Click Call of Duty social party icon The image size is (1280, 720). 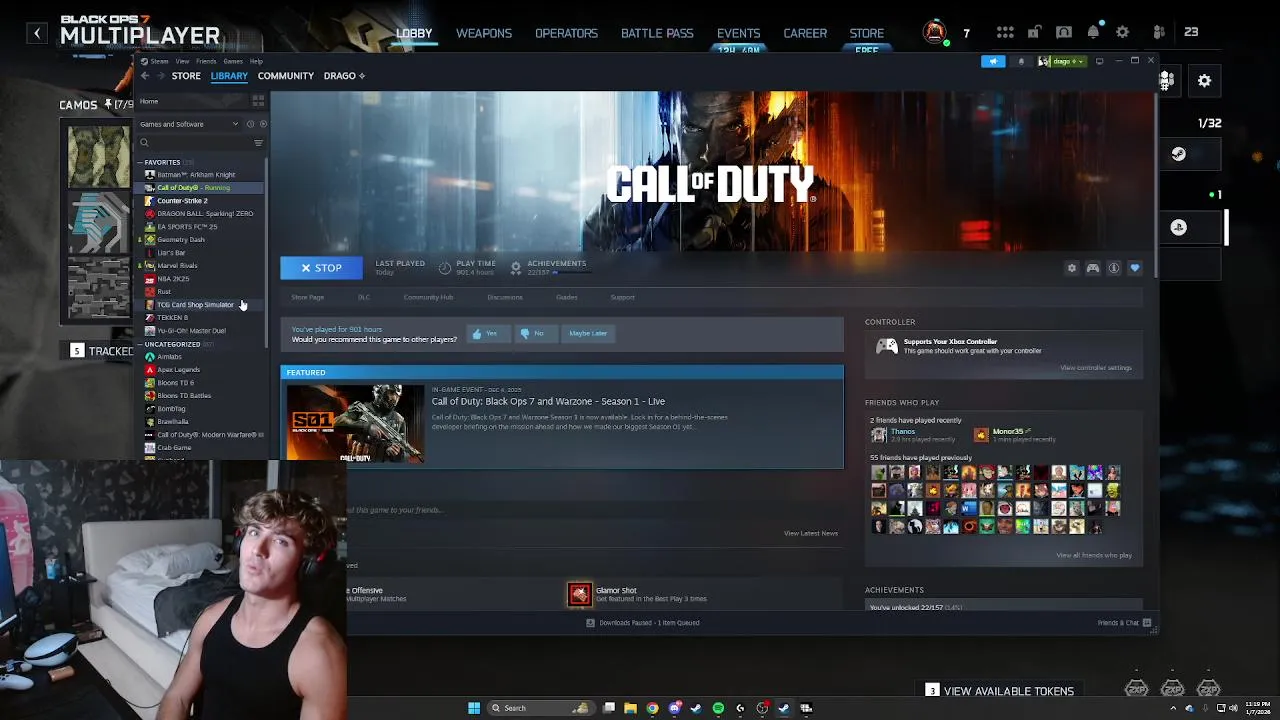click(1159, 32)
